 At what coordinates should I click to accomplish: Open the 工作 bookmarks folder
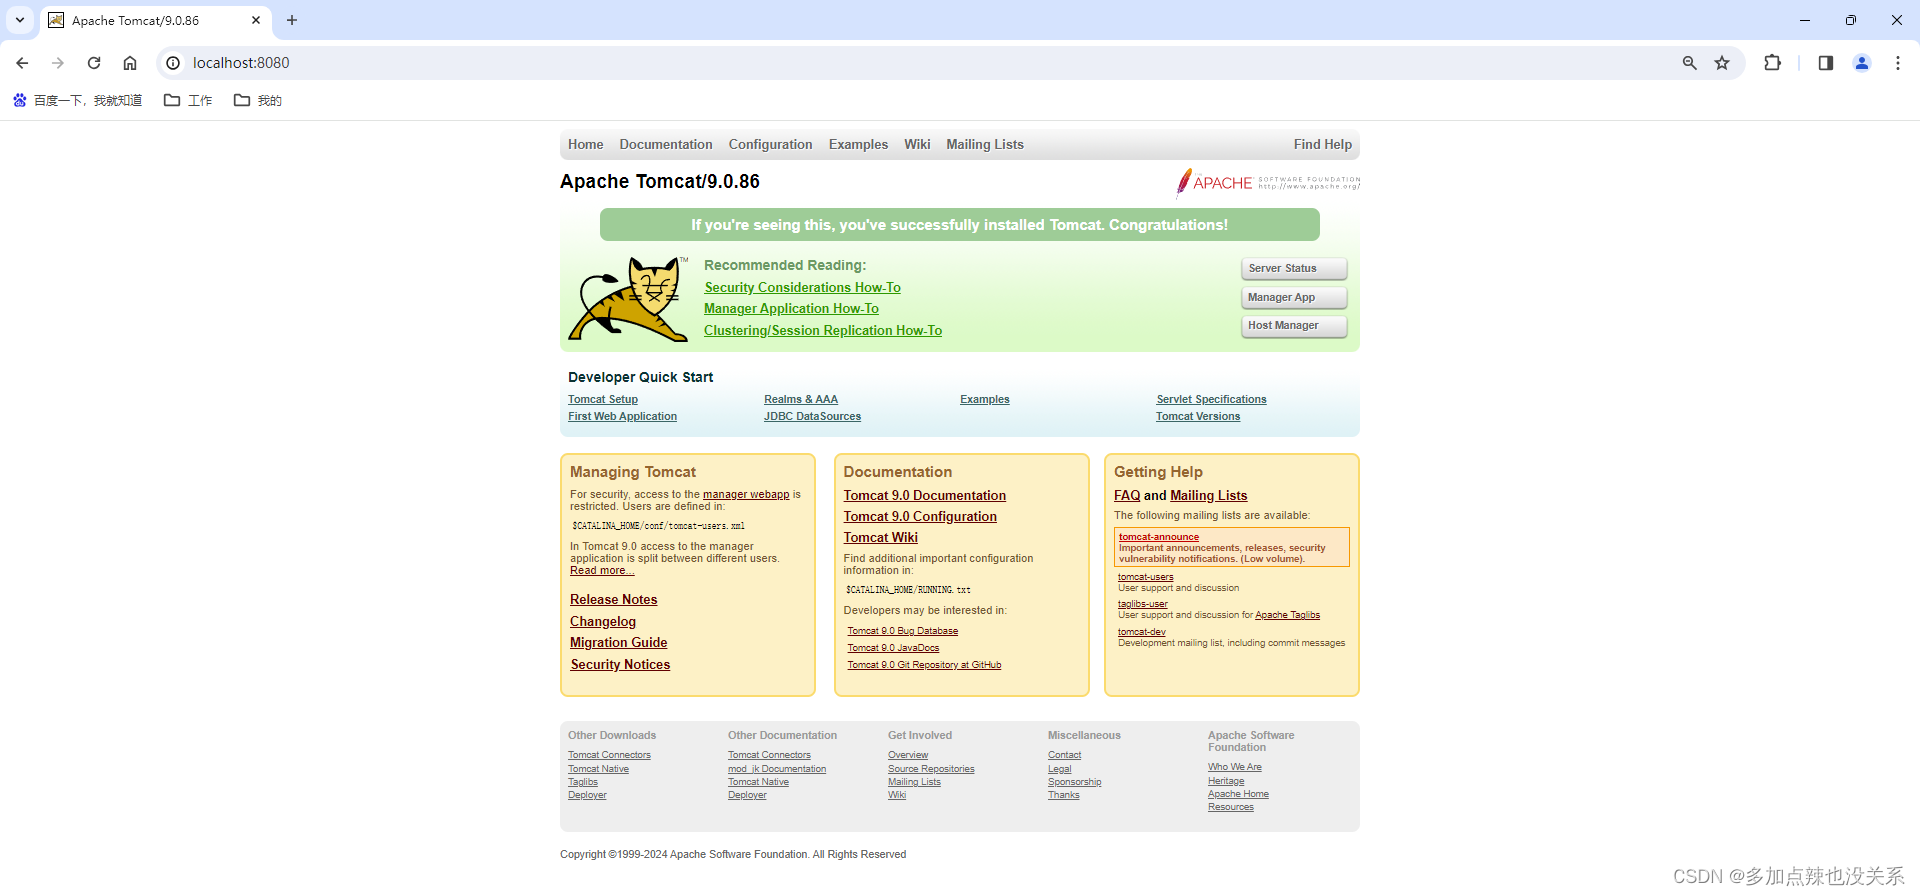click(188, 100)
